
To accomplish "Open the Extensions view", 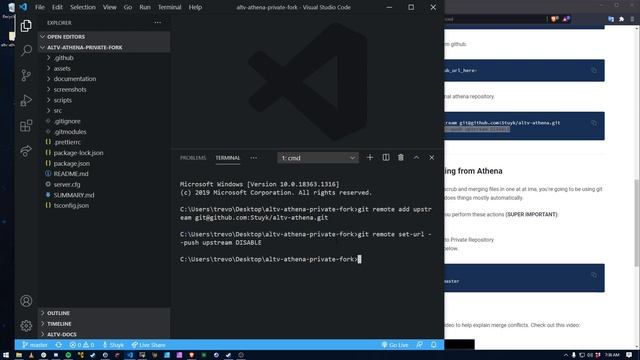I will [x=26, y=125].
